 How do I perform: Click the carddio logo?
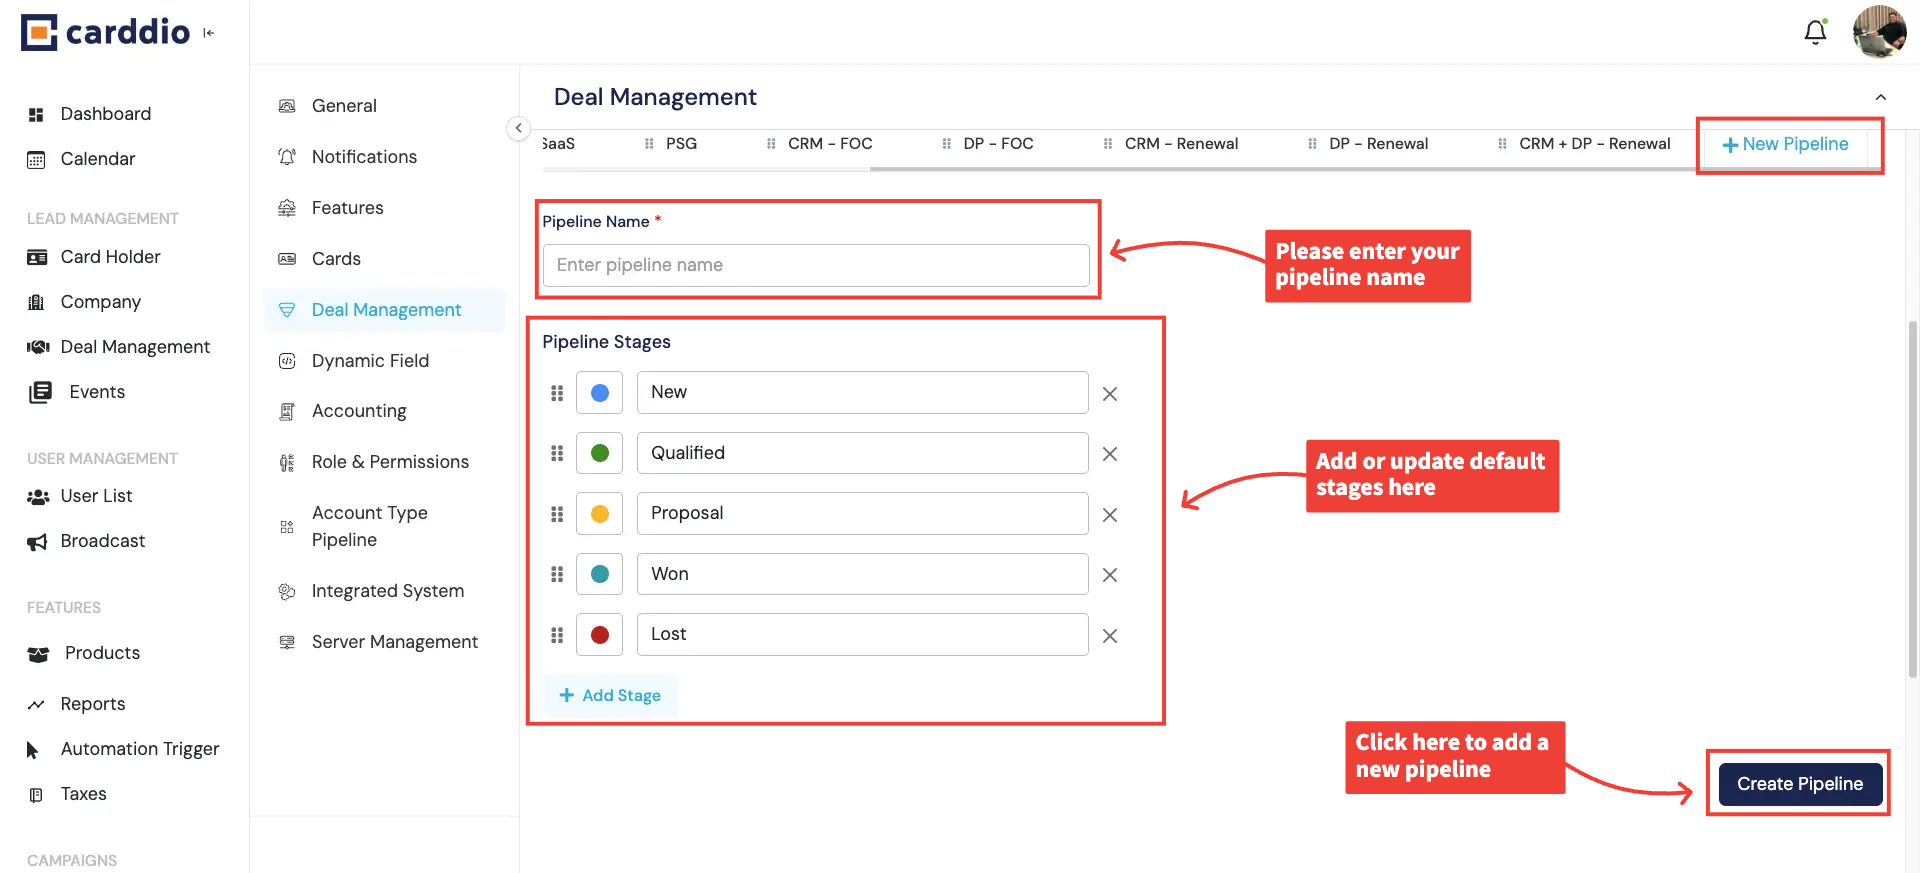tap(105, 32)
